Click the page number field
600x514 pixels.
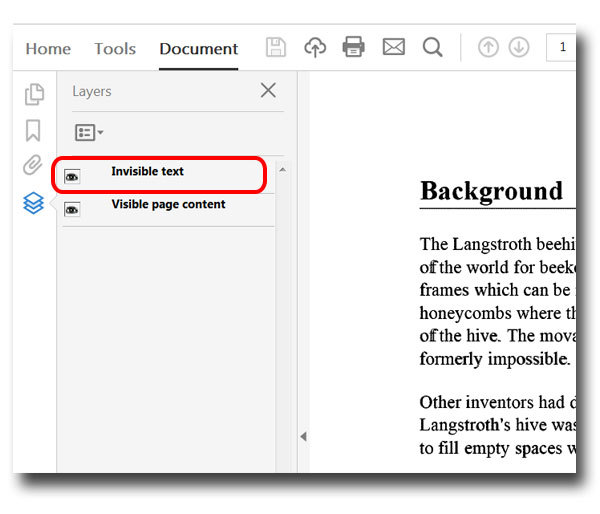click(561, 47)
